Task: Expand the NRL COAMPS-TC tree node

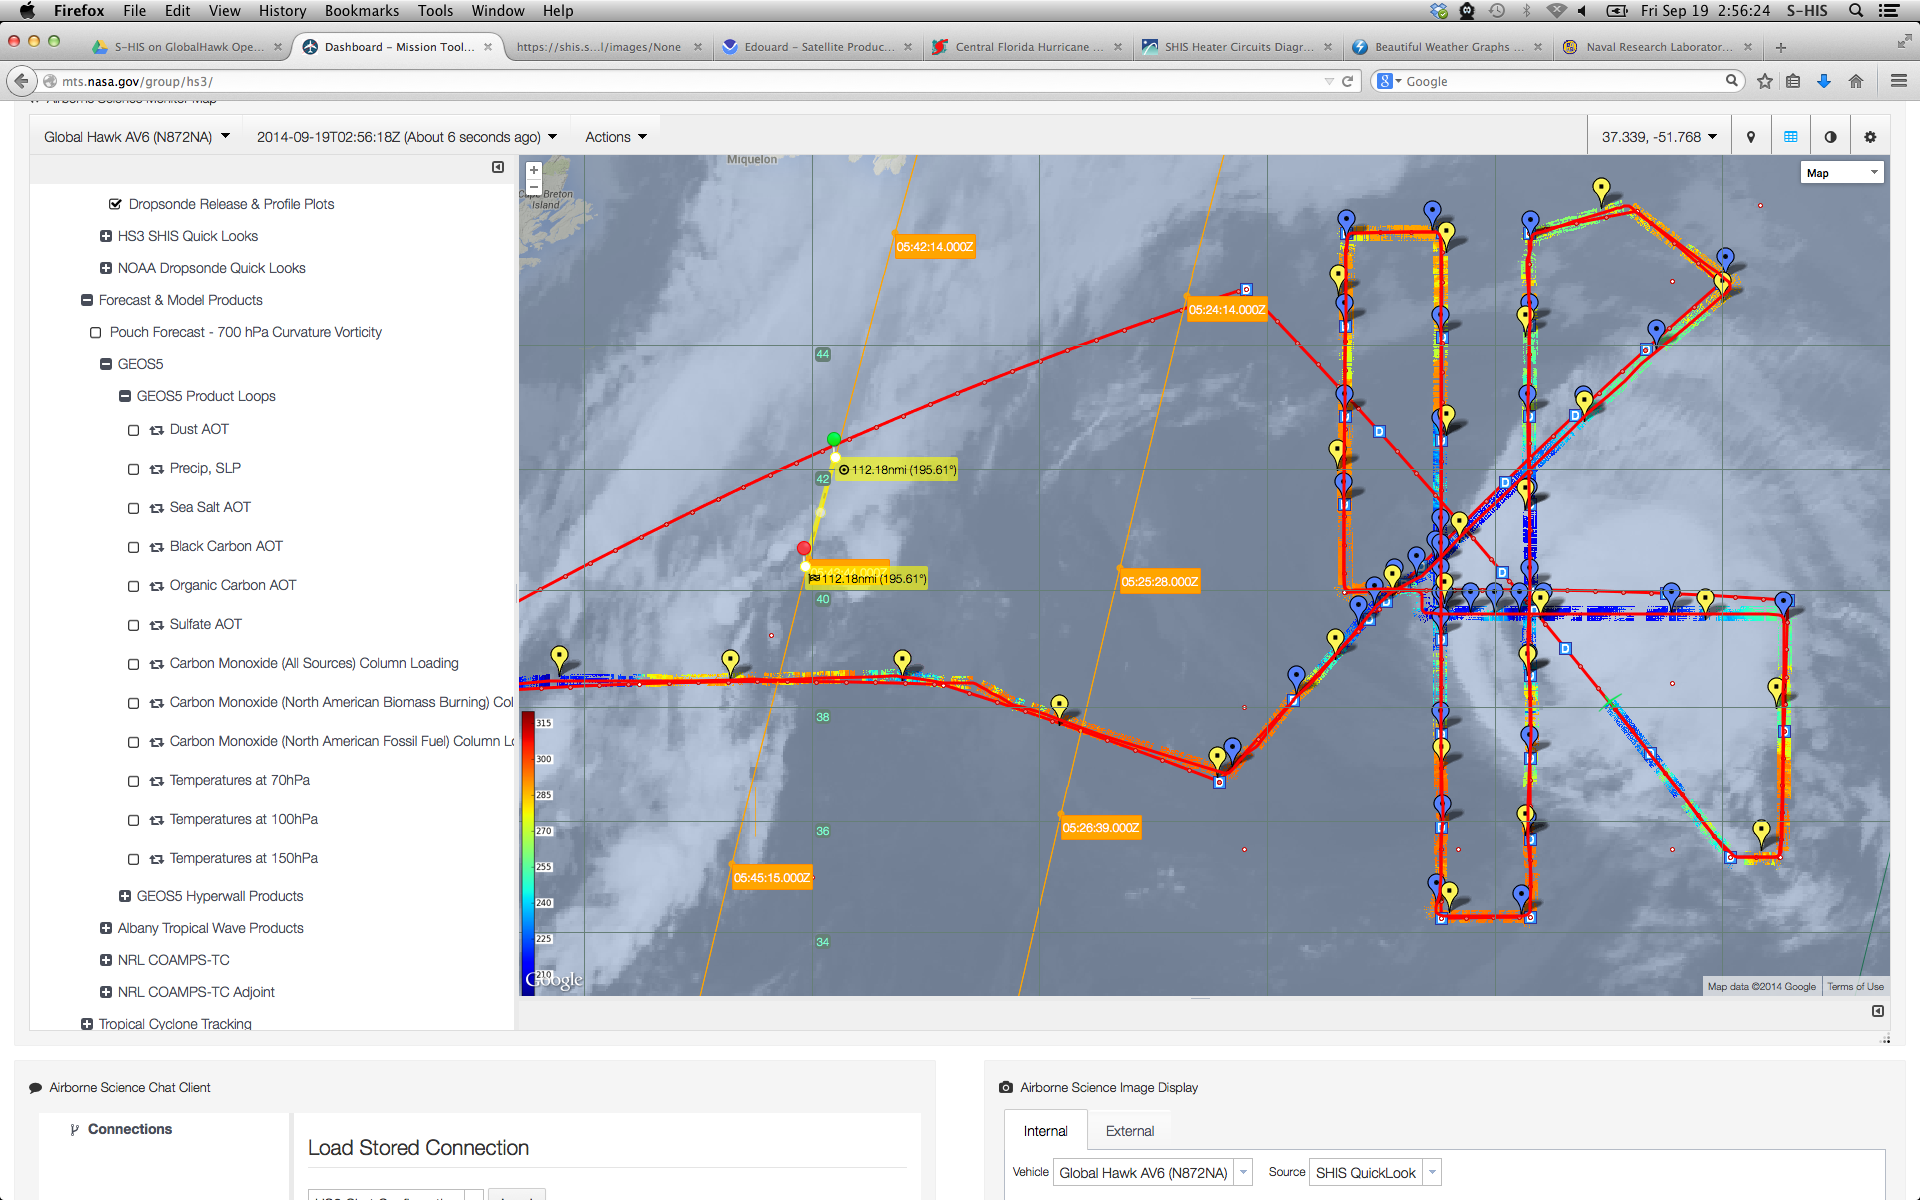Action: pyautogui.click(x=106, y=960)
